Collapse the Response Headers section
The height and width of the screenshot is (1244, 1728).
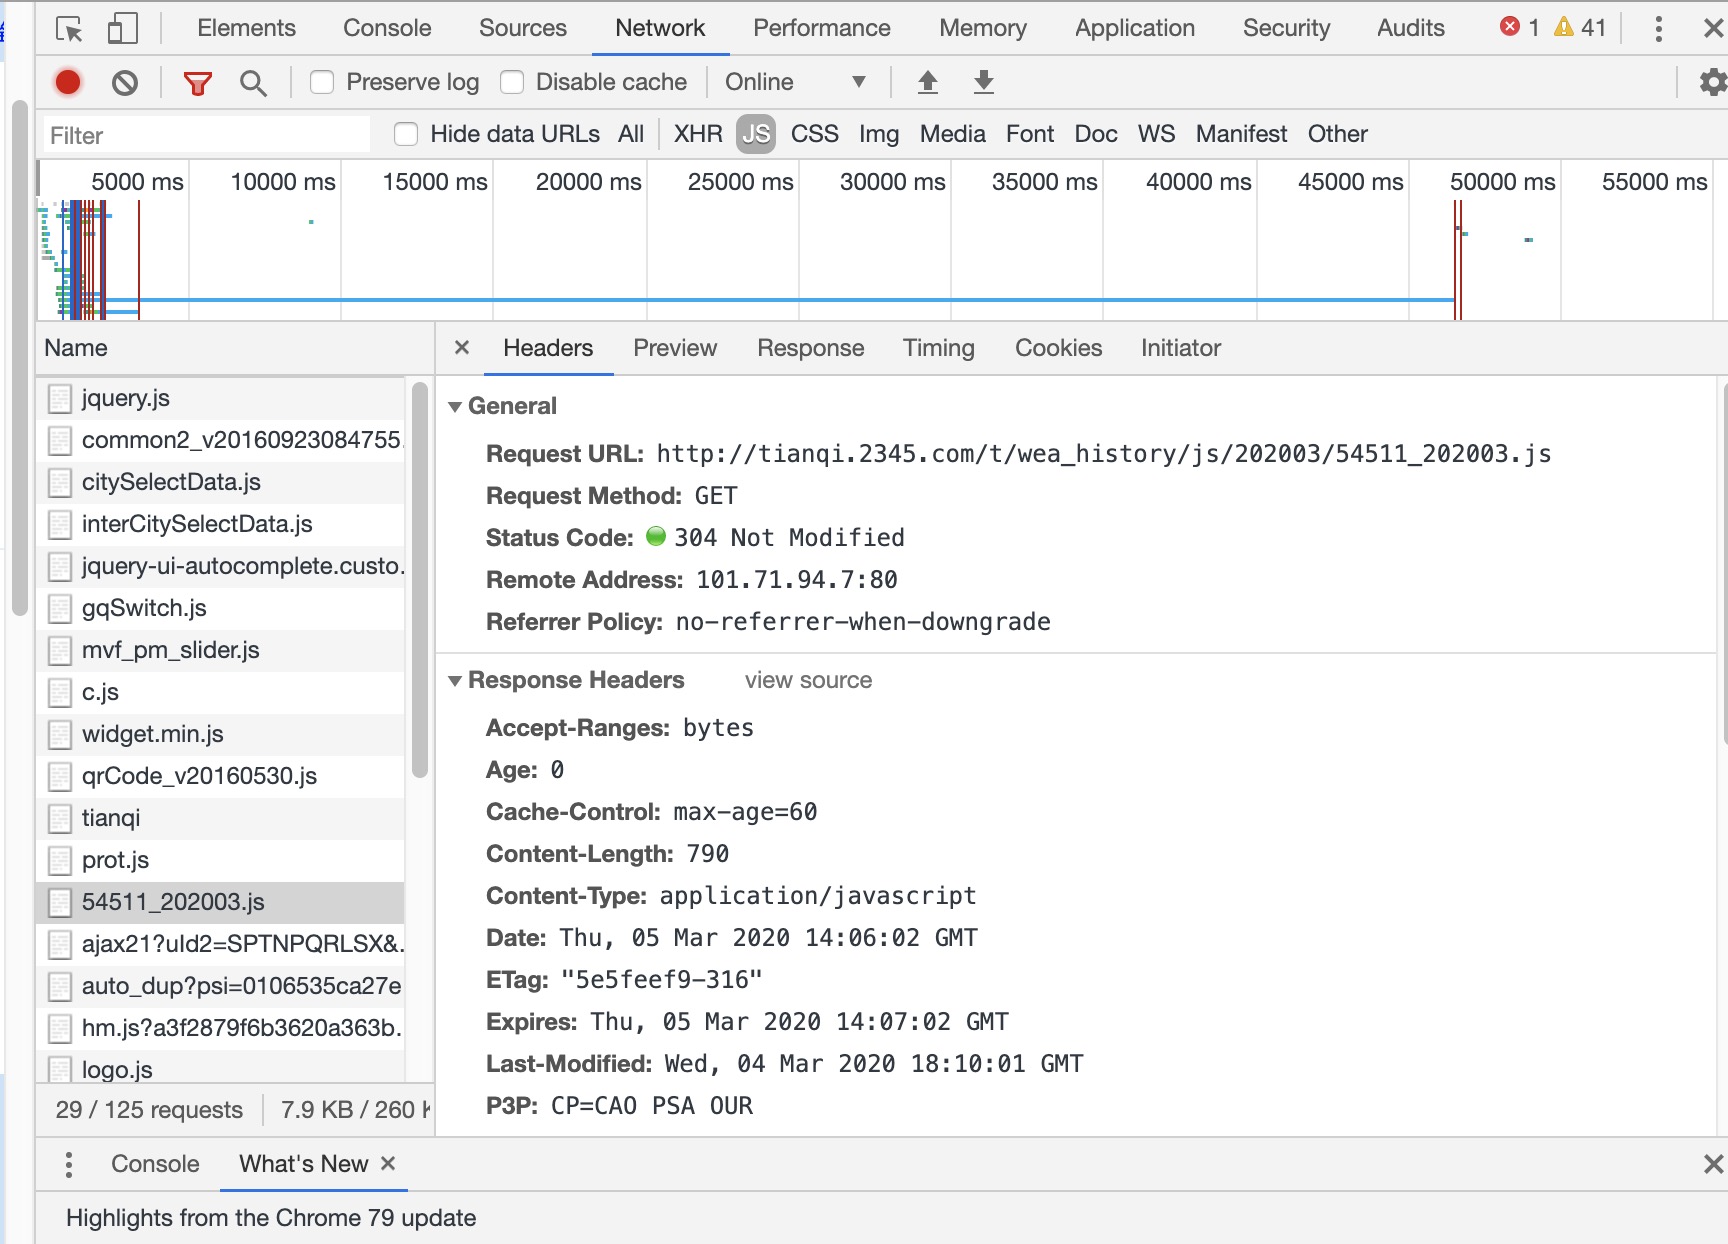tap(455, 681)
